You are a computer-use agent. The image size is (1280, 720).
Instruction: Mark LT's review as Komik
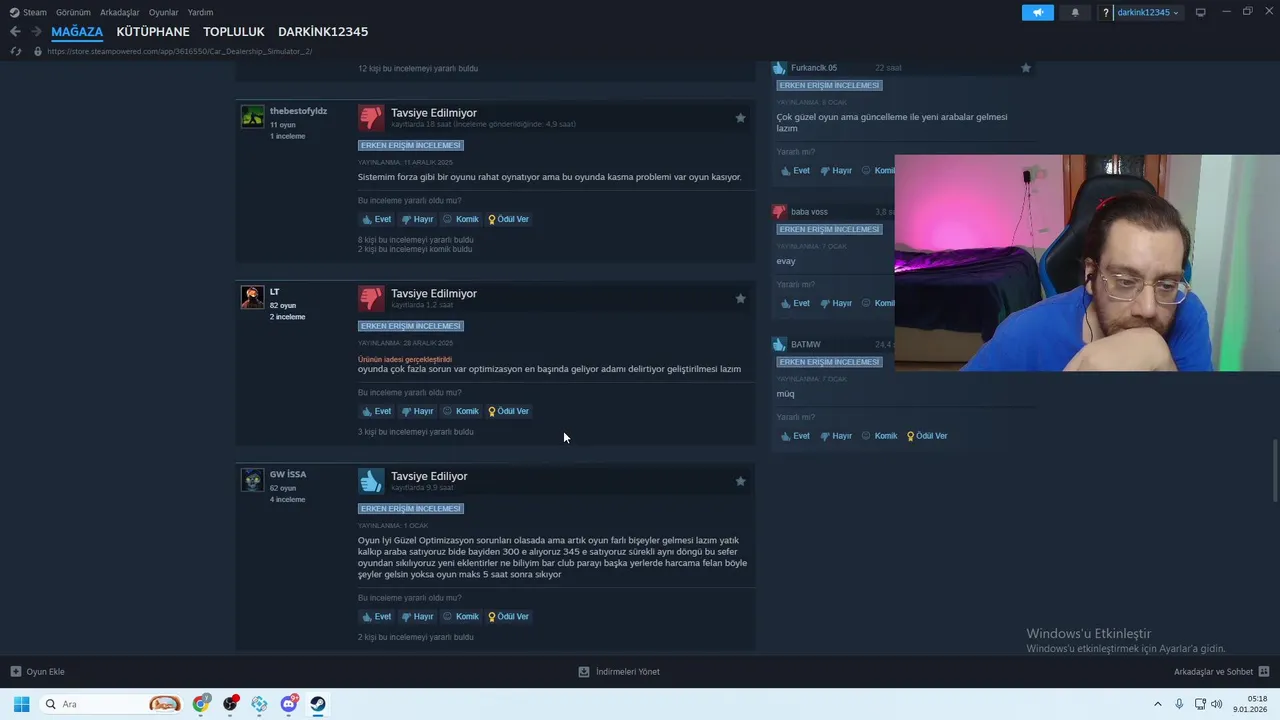click(x=461, y=411)
